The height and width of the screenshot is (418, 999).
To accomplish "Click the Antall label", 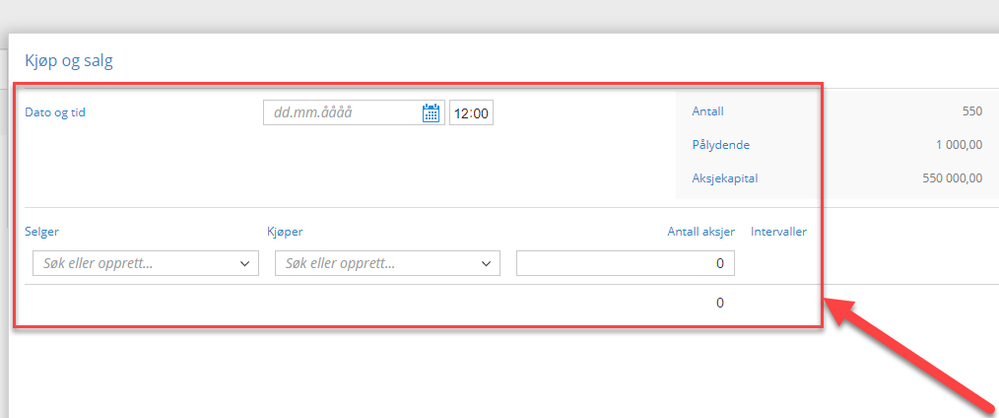I will click(x=708, y=112).
